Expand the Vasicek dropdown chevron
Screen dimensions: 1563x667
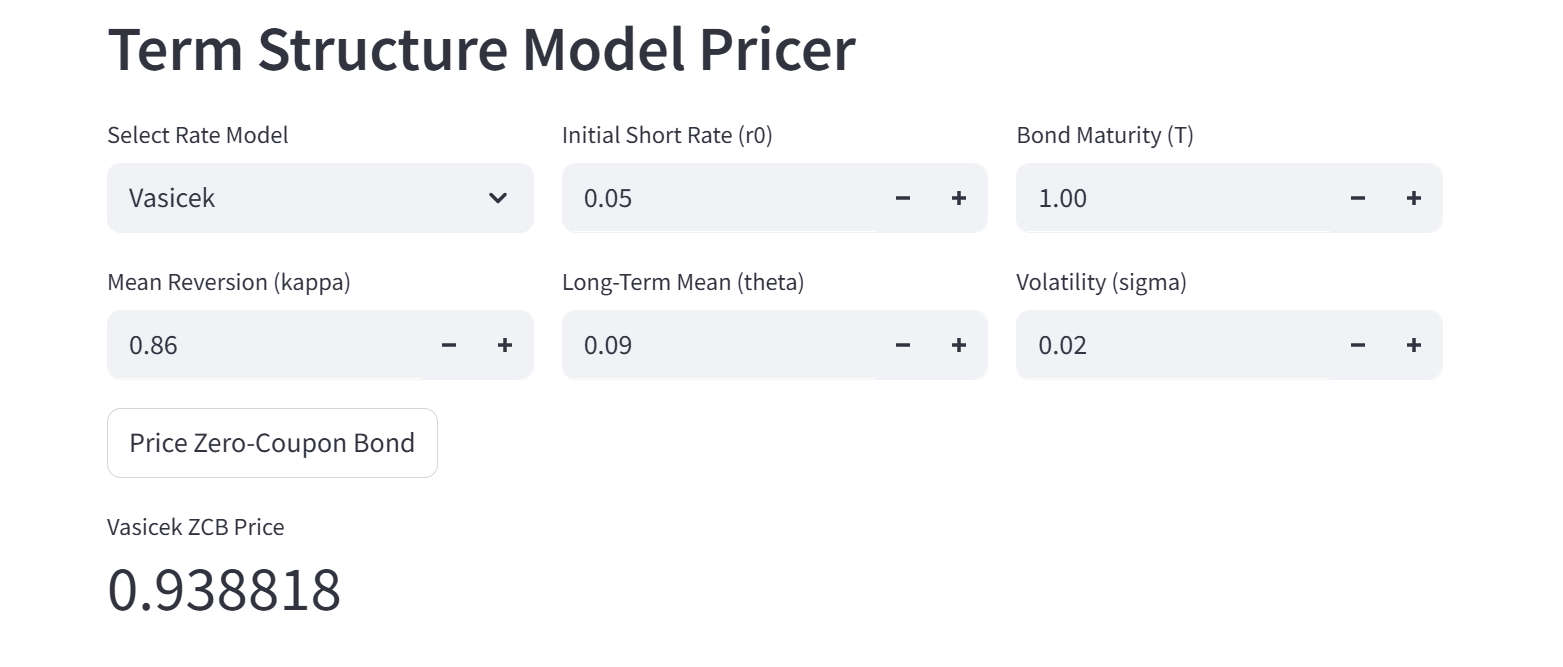tap(497, 198)
